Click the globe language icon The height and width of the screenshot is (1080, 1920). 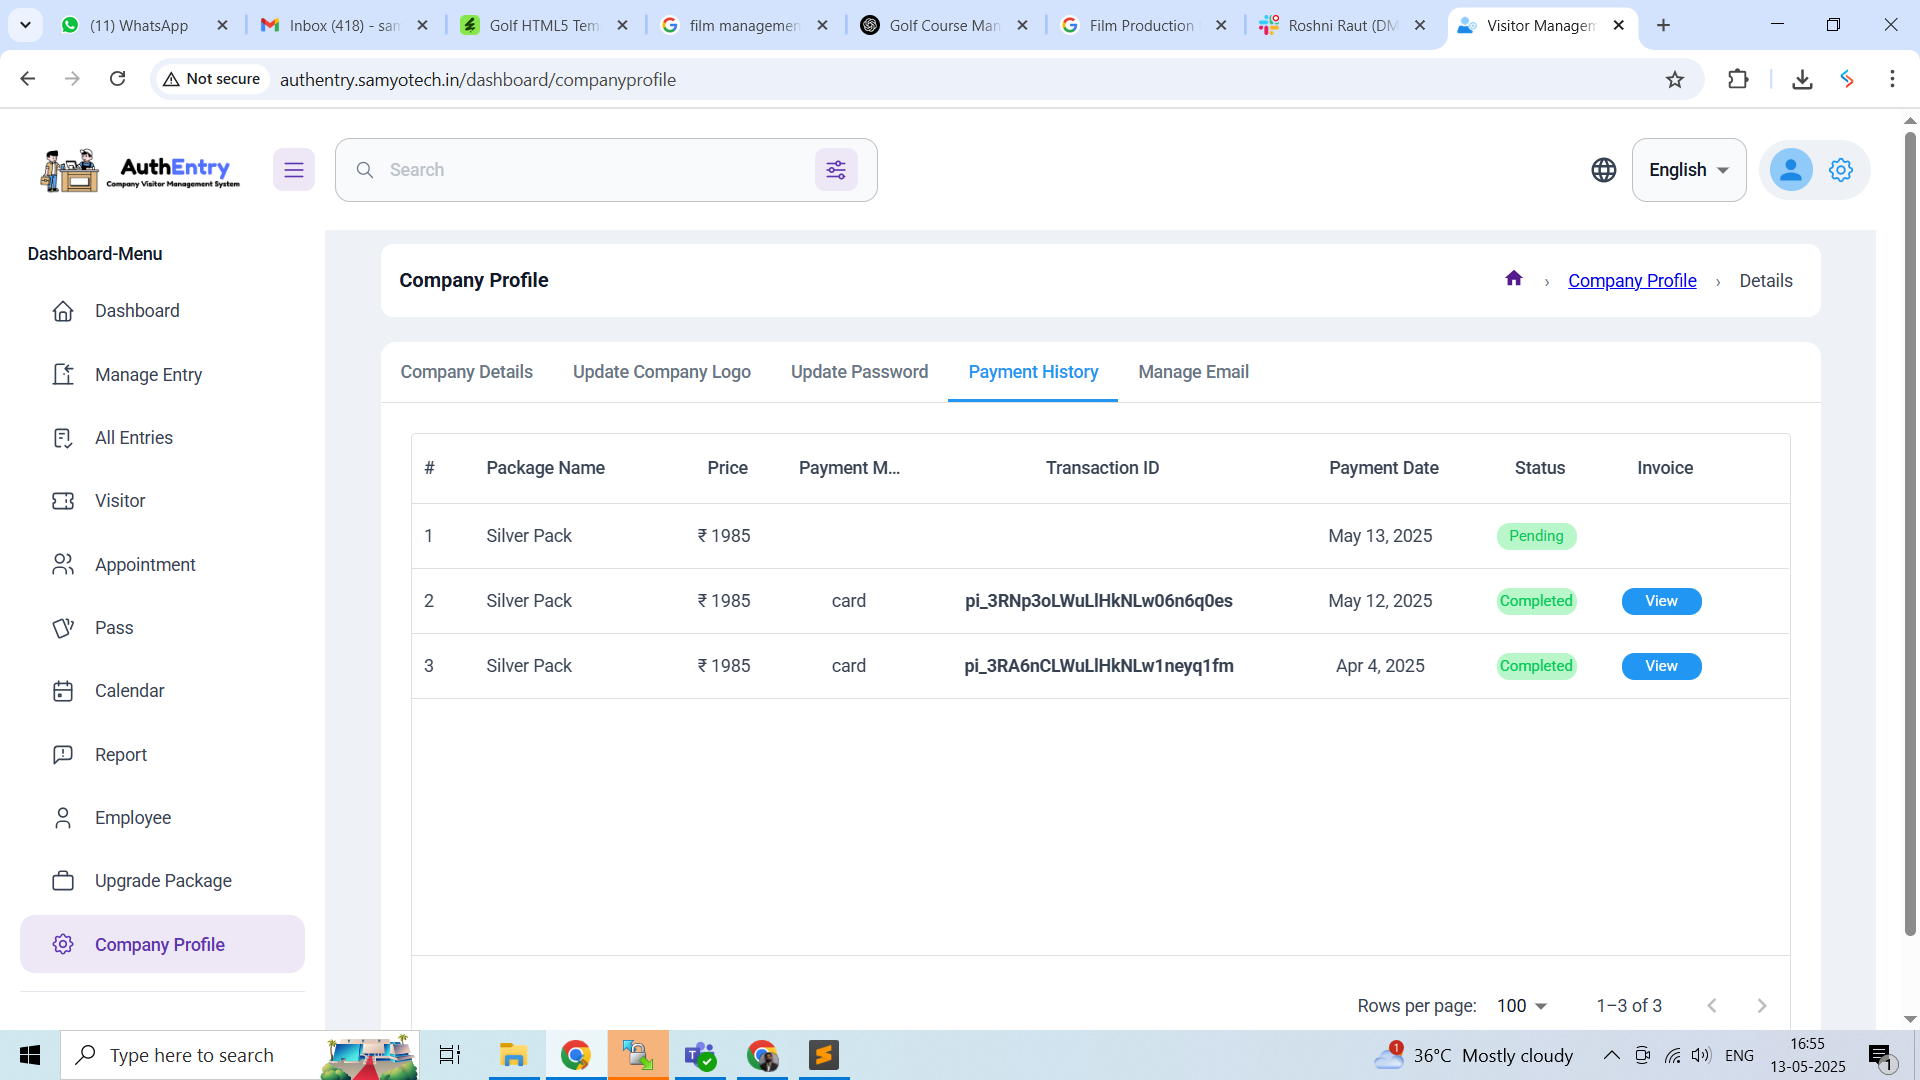tap(1604, 169)
